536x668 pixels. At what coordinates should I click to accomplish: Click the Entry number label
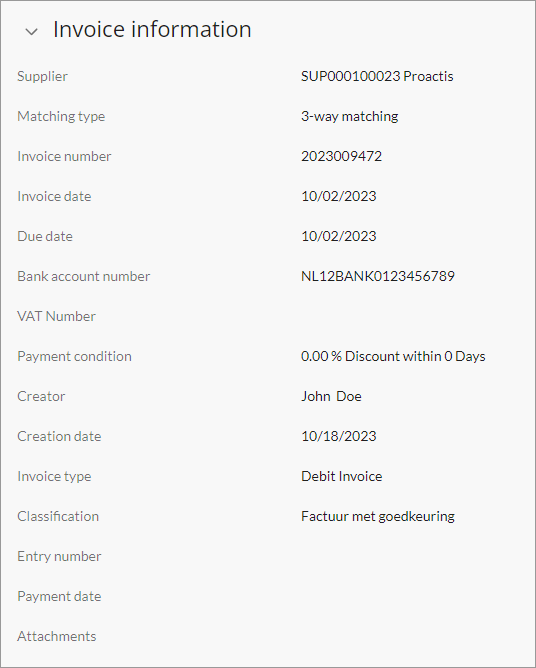(59, 556)
